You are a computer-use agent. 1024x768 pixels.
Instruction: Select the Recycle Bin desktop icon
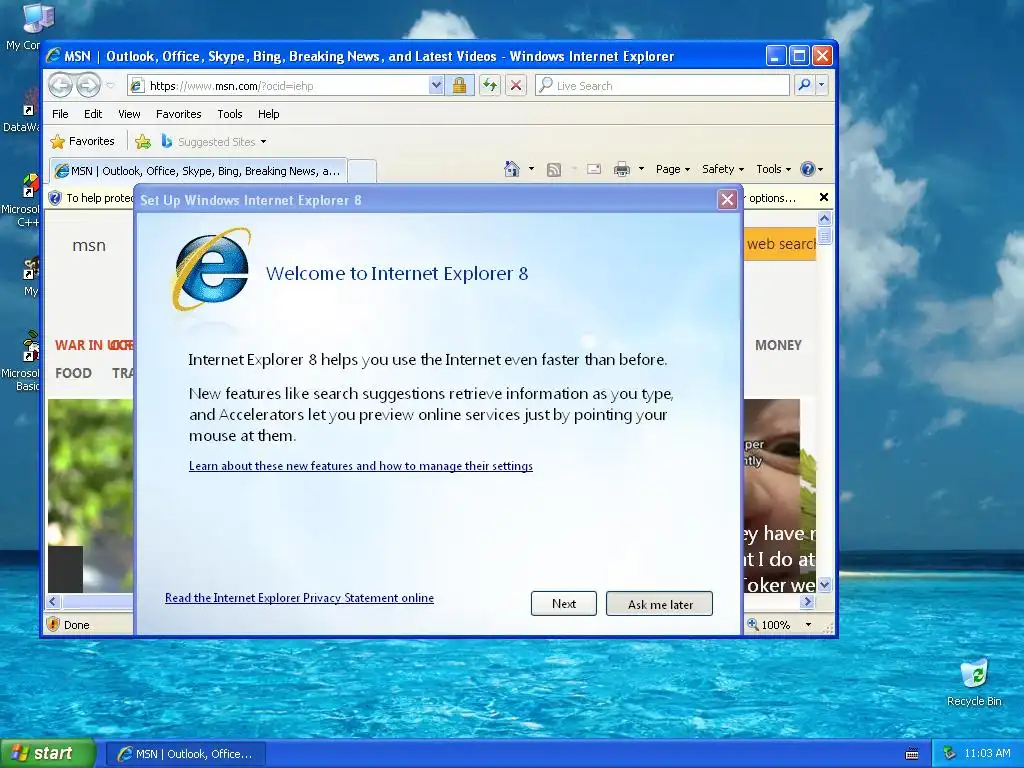(x=974, y=682)
